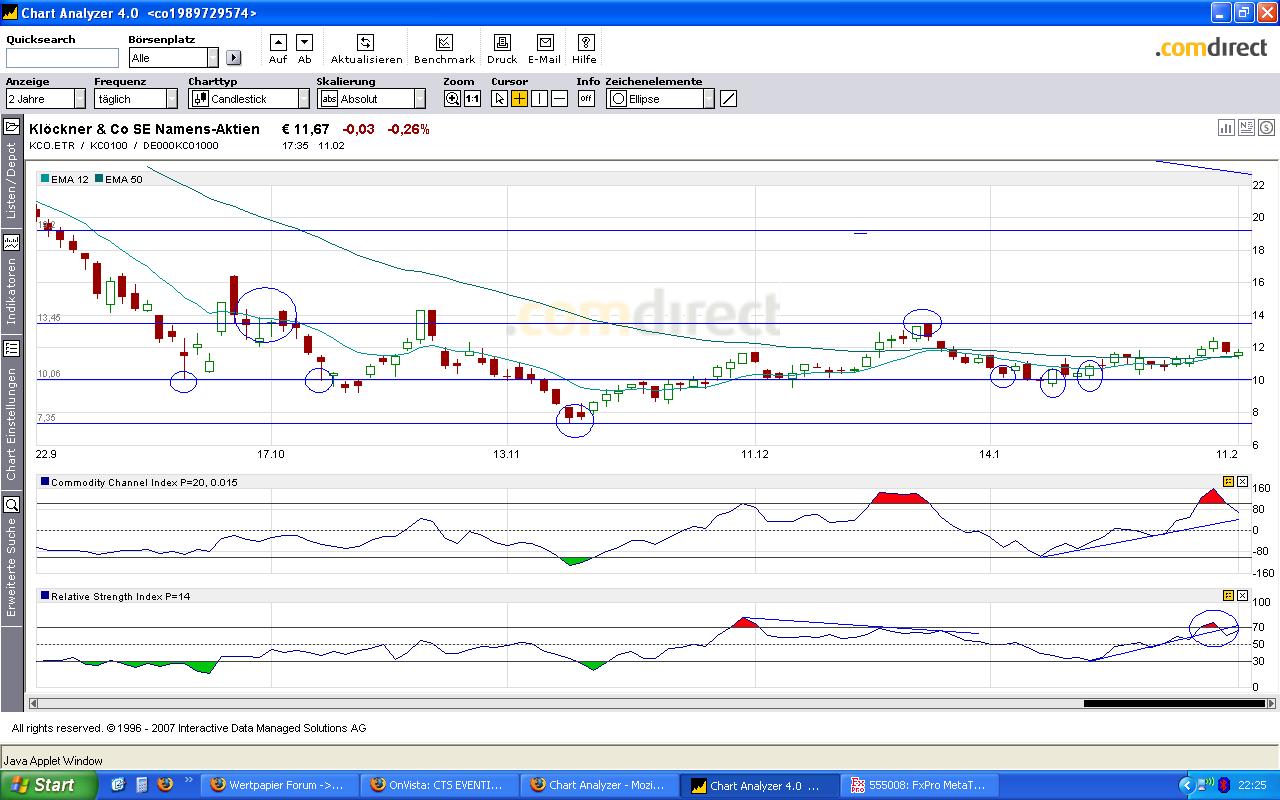Toggle the Info off switch
Viewport: 1280px width, 800px height.
coord(586,98)
